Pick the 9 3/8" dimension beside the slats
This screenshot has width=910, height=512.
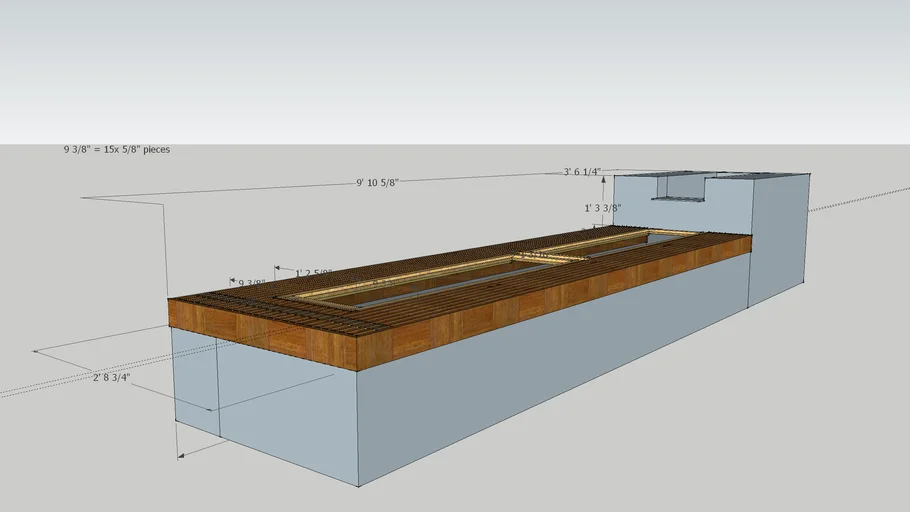coord(249,283)
